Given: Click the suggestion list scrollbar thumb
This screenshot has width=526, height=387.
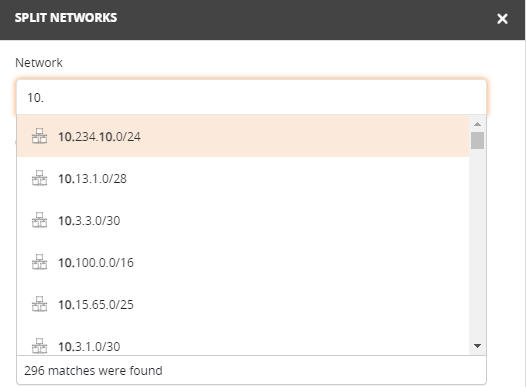Looking at the screenshot, I should (477, 141).
